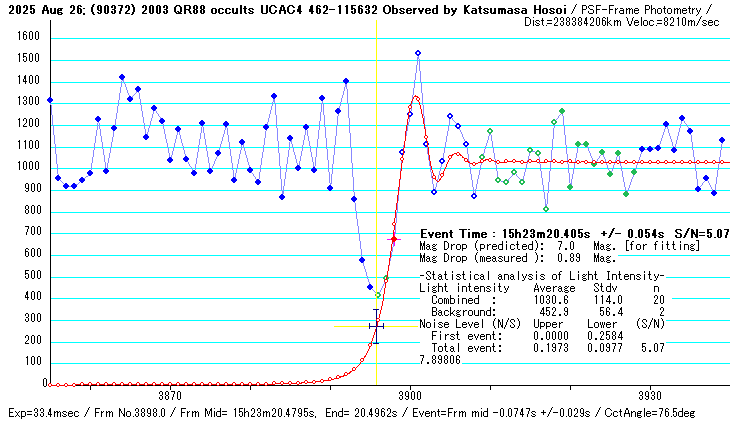This screenshot has width=740, height=425.
Task: Click the Mag Drop (predicted) line
Action: tap(545, 246)
